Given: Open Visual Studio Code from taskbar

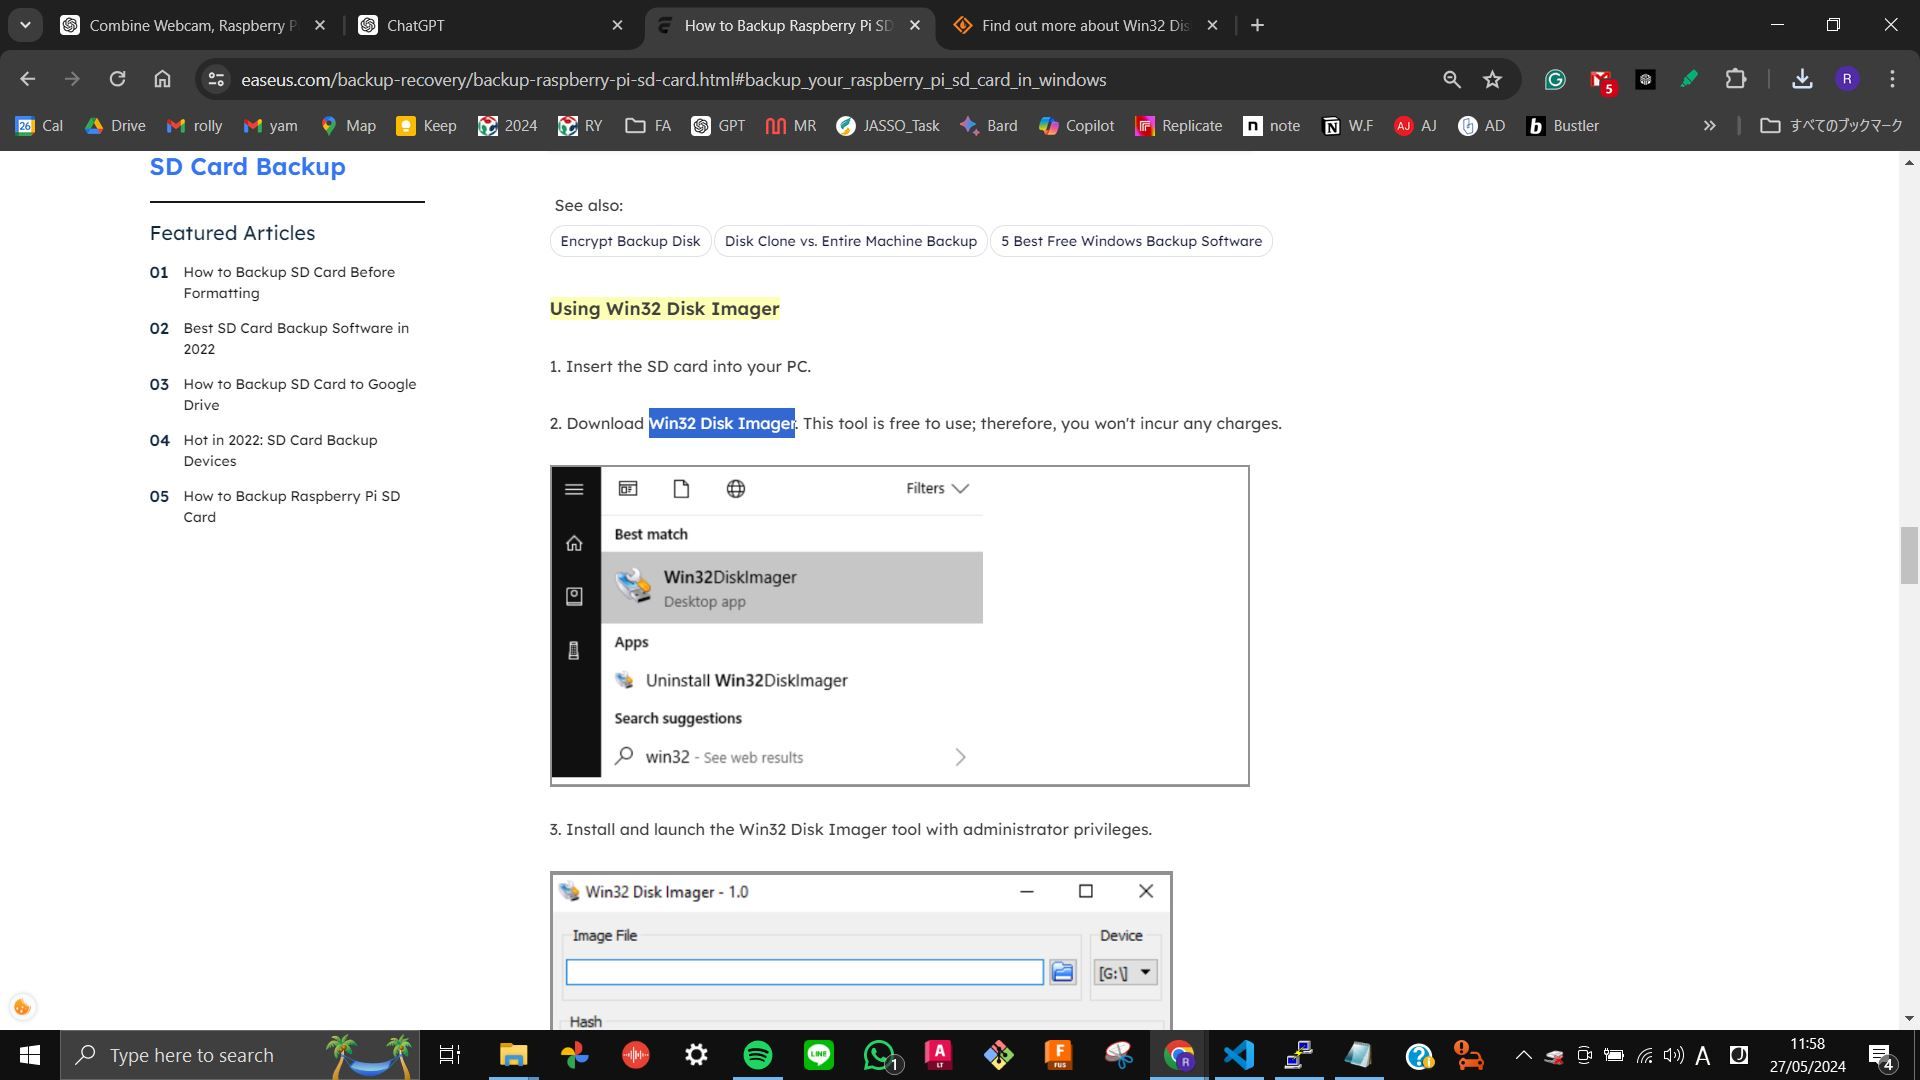Looking at the screenshot, I should click(x=1238, y=1055).
